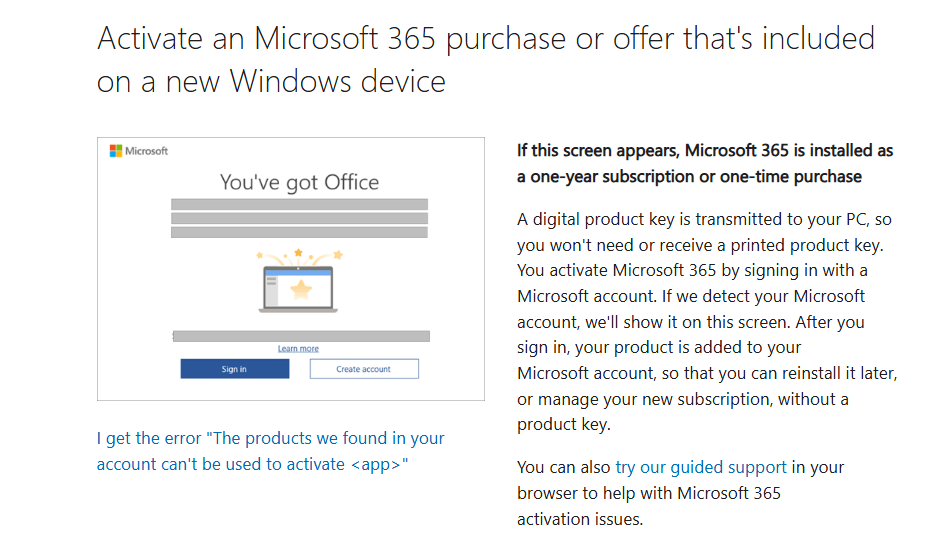The width and height of the screenshot is (935, 546).
Task: Click the bold If this screen appears subheading
Action: [x=705, y=163]
